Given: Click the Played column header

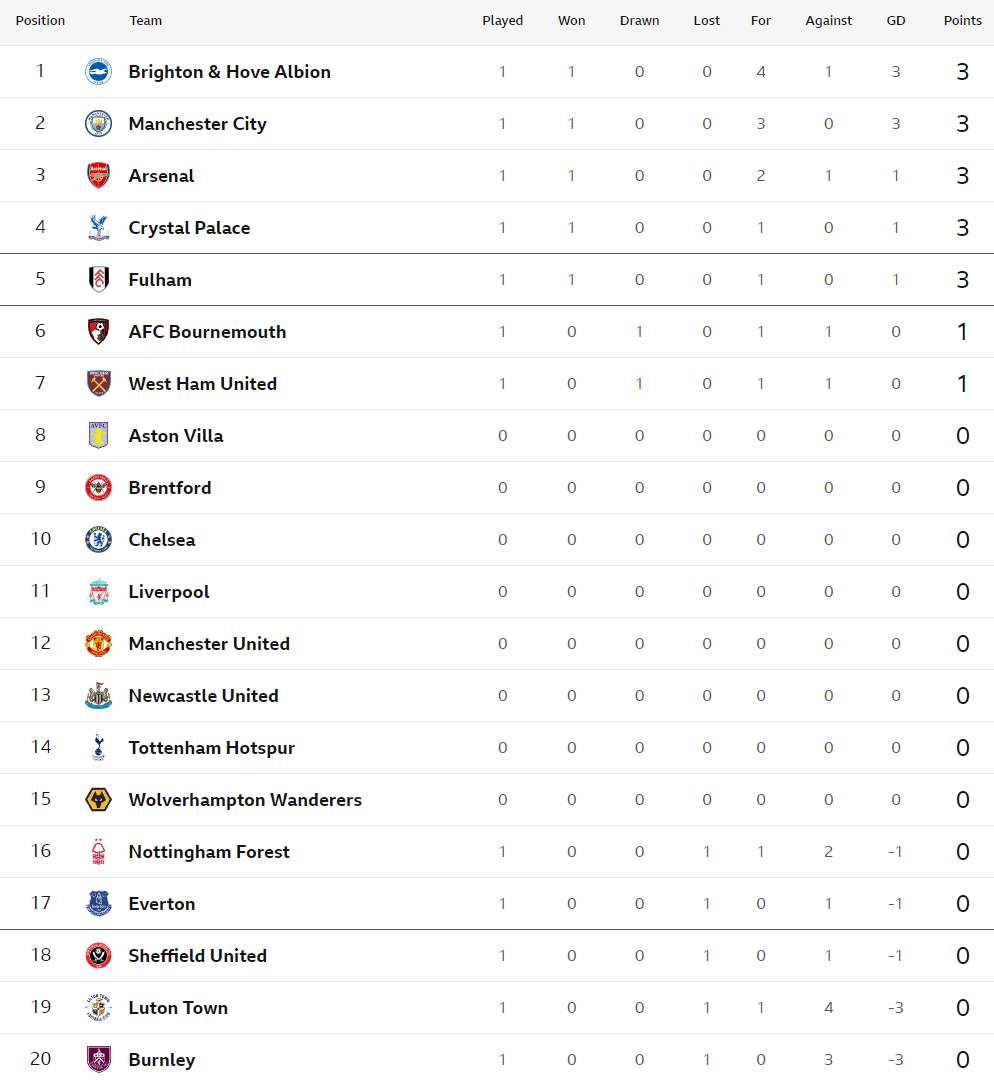Looking at the screenshot, I should (x=502, y=21).
